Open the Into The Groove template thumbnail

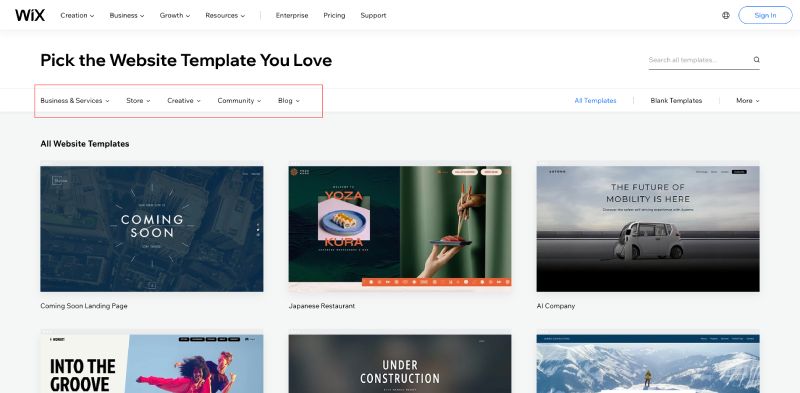(x=152, y=363)
